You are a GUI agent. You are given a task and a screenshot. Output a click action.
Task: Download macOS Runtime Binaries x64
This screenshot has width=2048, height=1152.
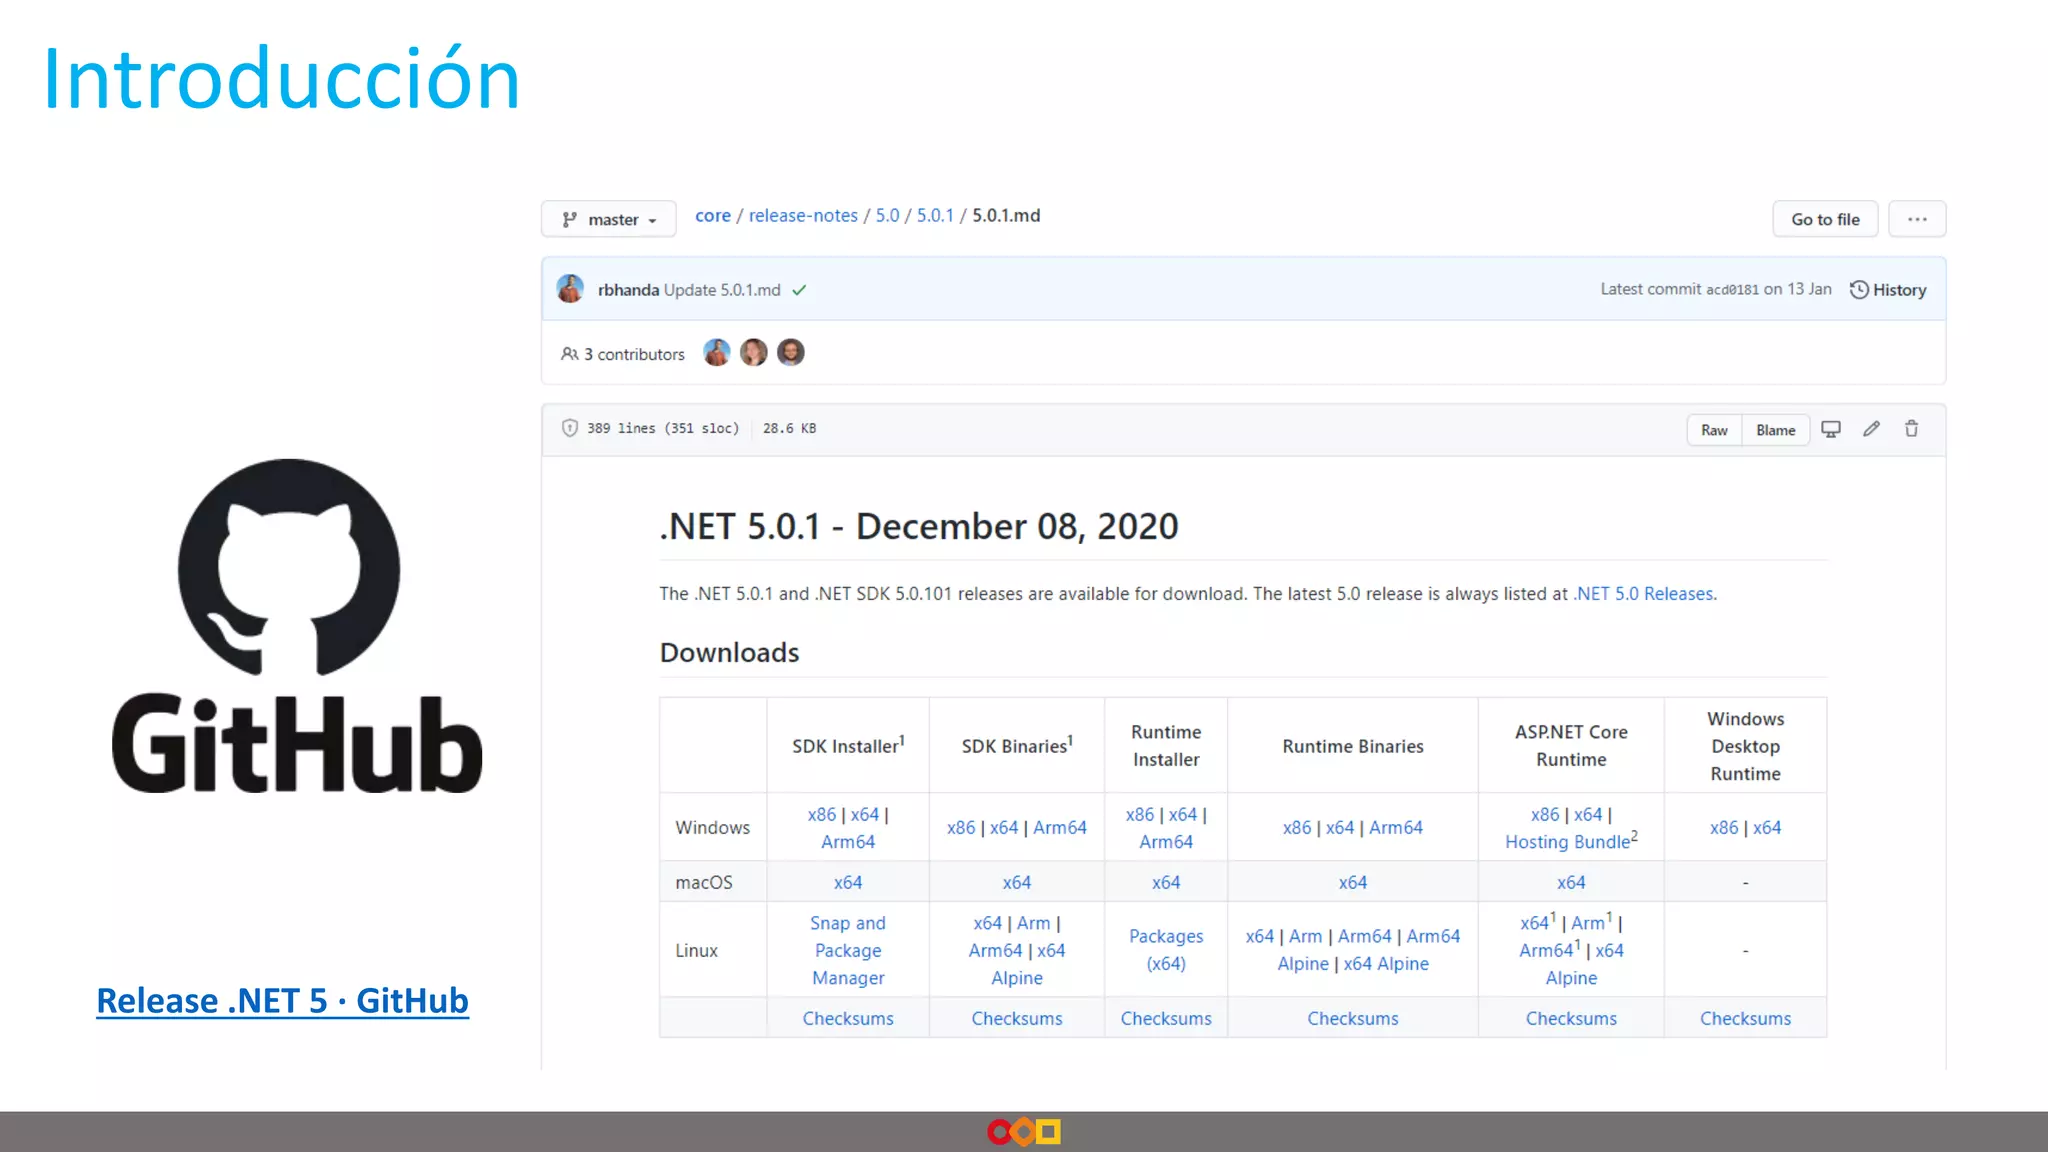(1352, 883)
